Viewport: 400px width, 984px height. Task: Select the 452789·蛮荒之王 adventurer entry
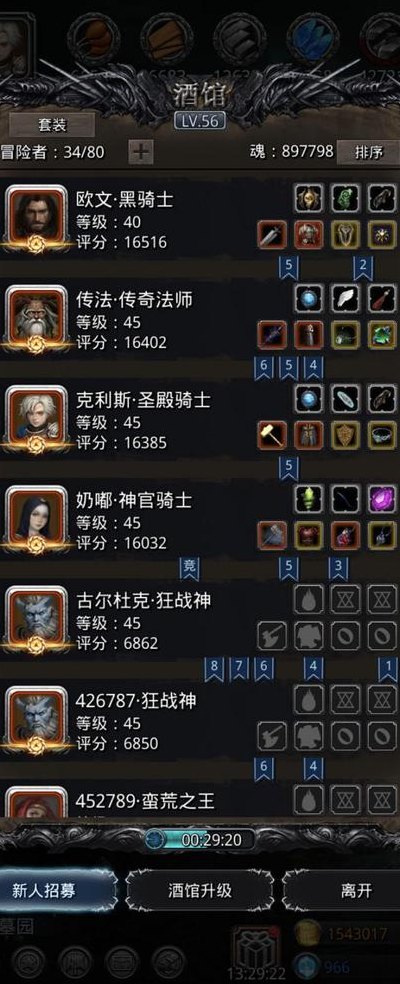point(200,800)
